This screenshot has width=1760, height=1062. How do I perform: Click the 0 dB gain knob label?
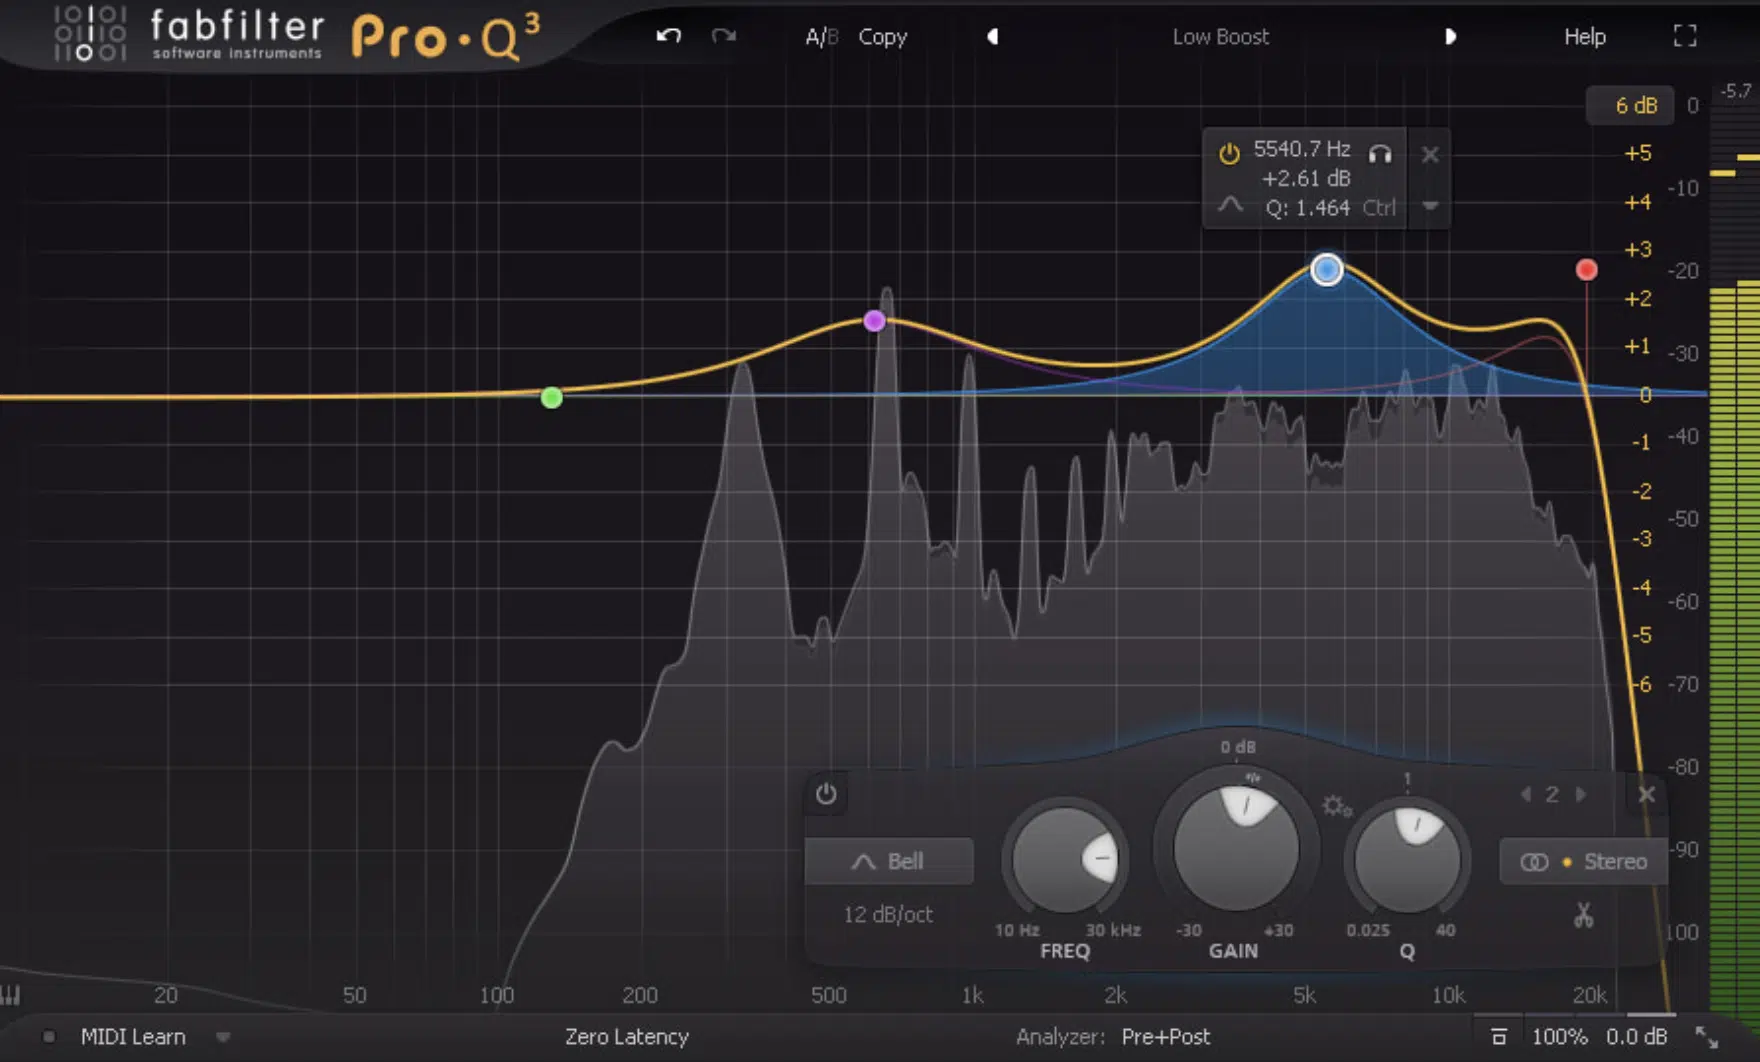[1237, 747]
